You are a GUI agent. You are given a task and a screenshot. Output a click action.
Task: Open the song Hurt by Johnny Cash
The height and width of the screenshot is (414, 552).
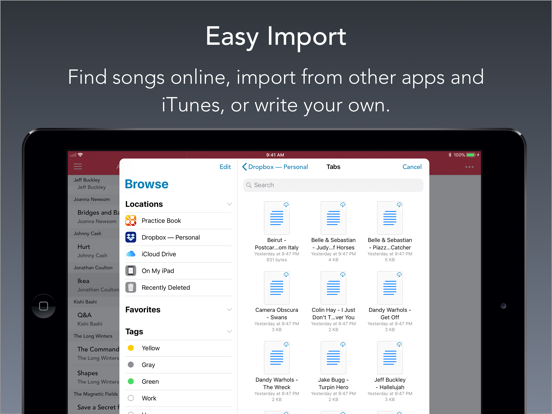94,251
